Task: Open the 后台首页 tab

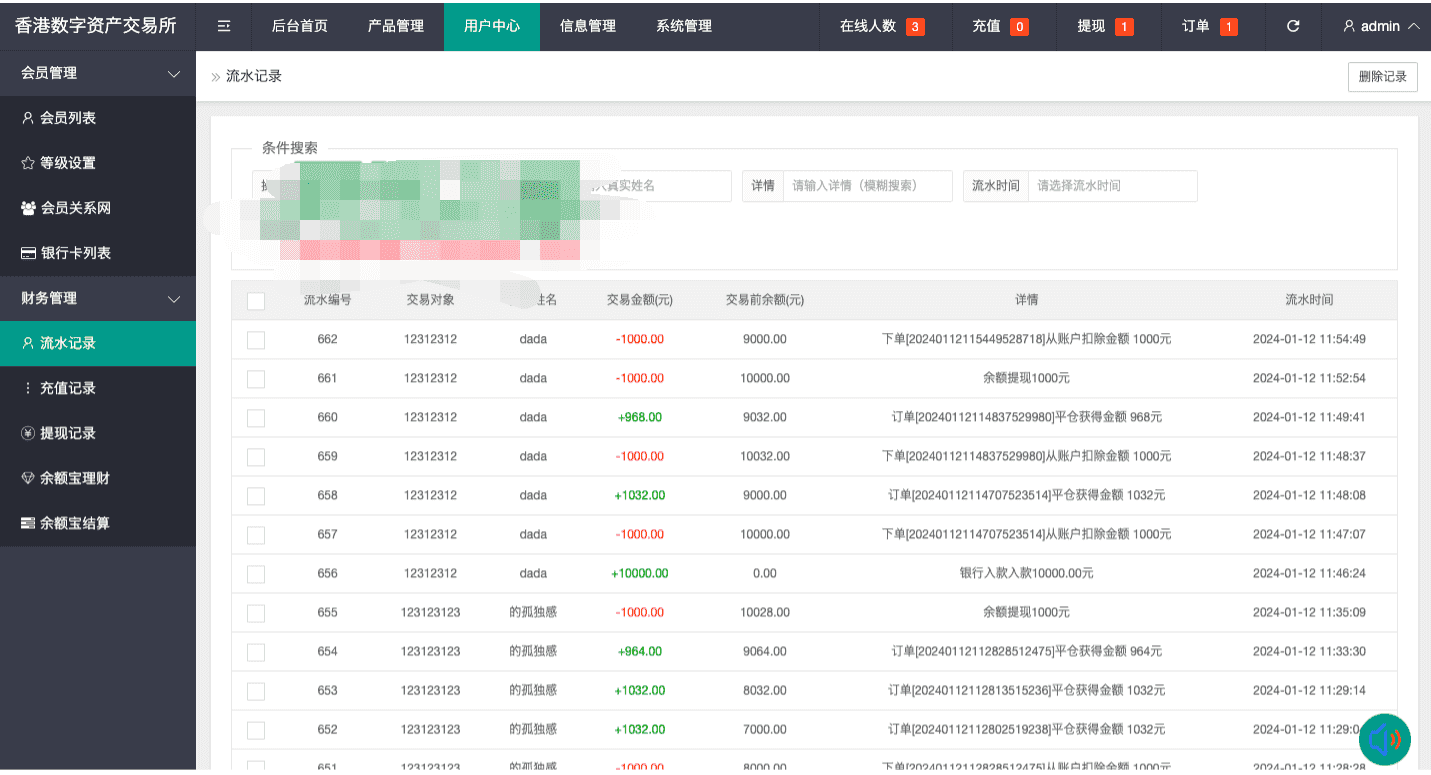Action: 300,26
